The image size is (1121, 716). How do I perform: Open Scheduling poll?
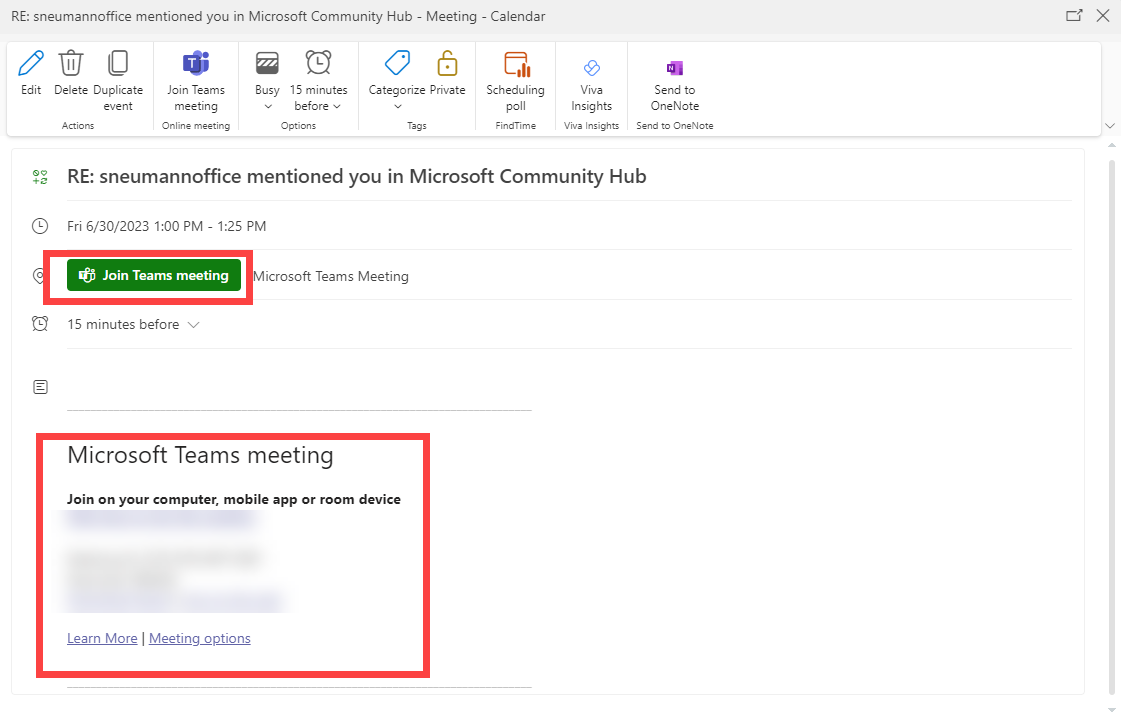coord(515,81)
